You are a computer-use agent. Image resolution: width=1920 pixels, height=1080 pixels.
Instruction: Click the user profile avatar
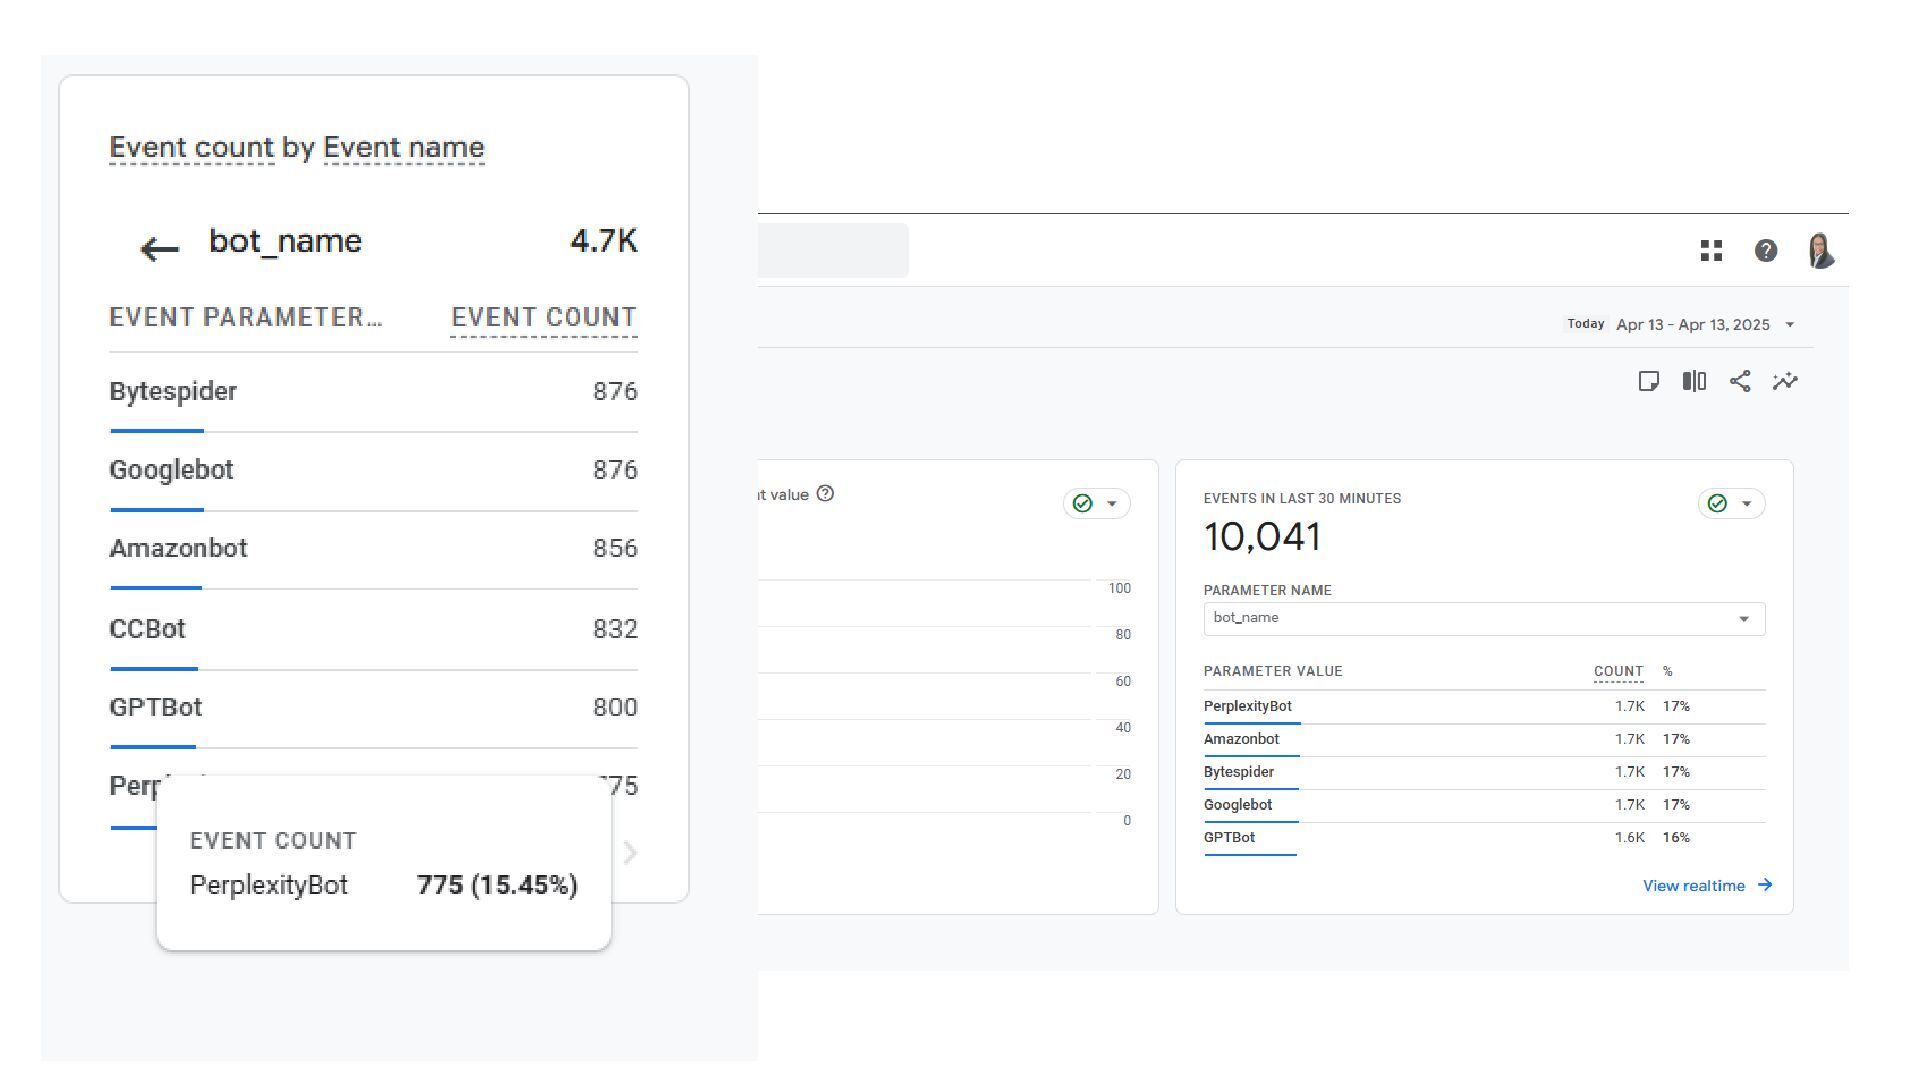pyautogui.click(x=1821, y=251)
